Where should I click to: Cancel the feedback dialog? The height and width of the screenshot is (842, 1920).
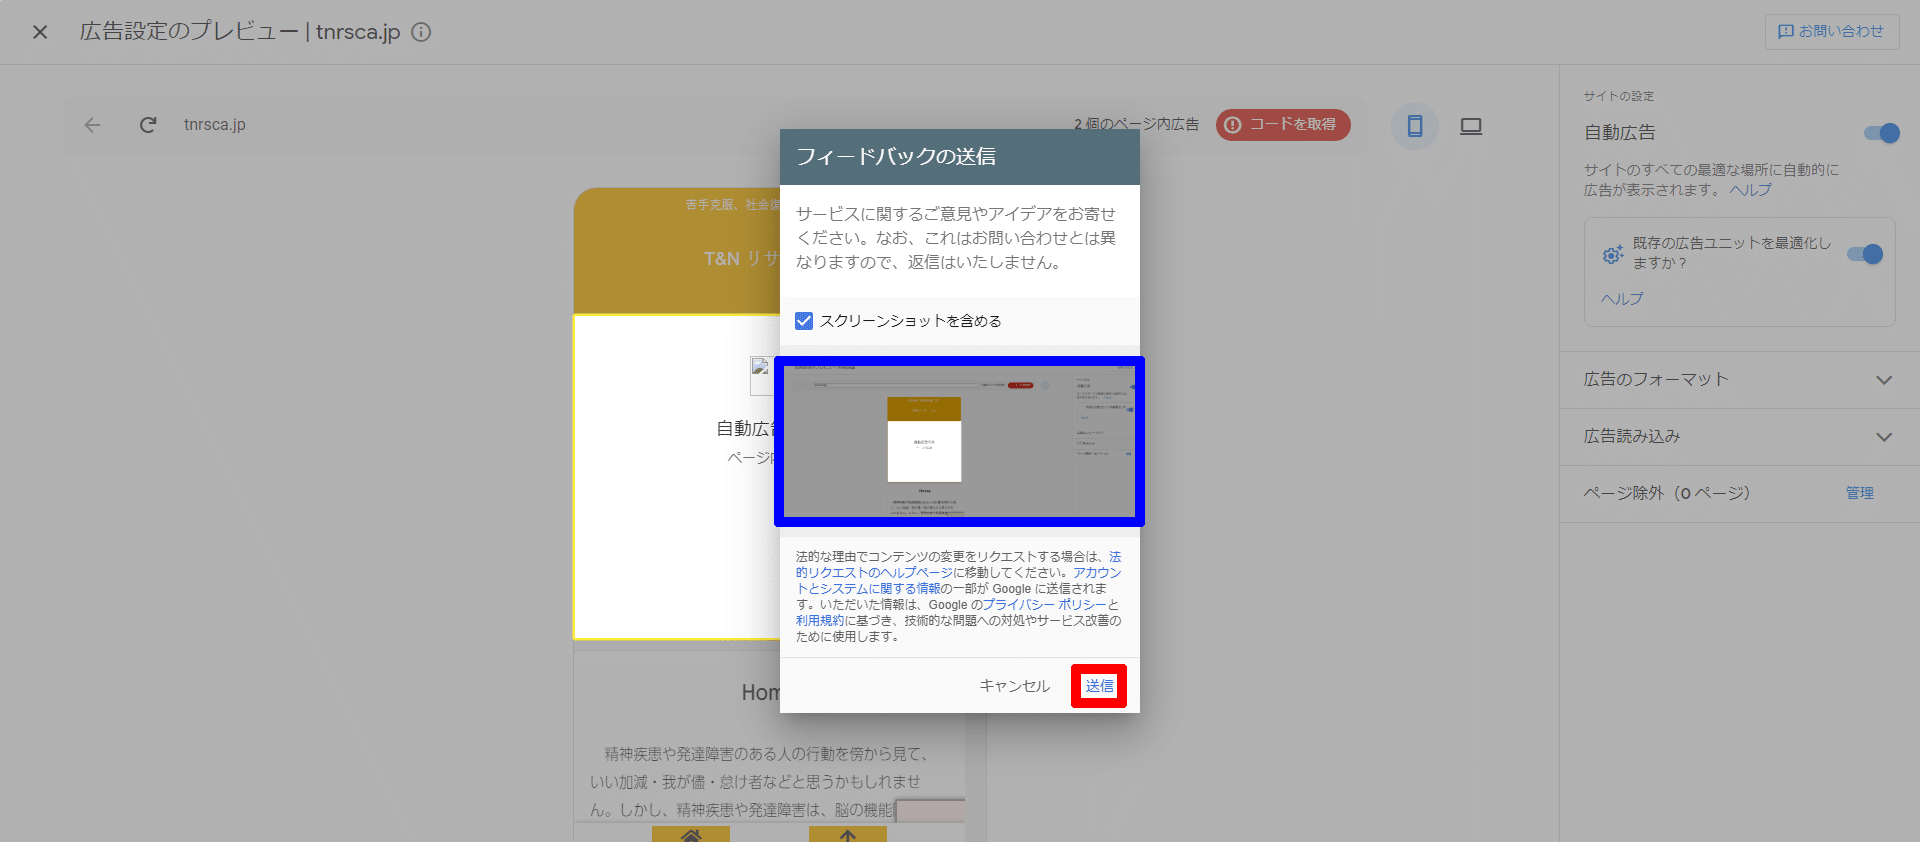1014,686
